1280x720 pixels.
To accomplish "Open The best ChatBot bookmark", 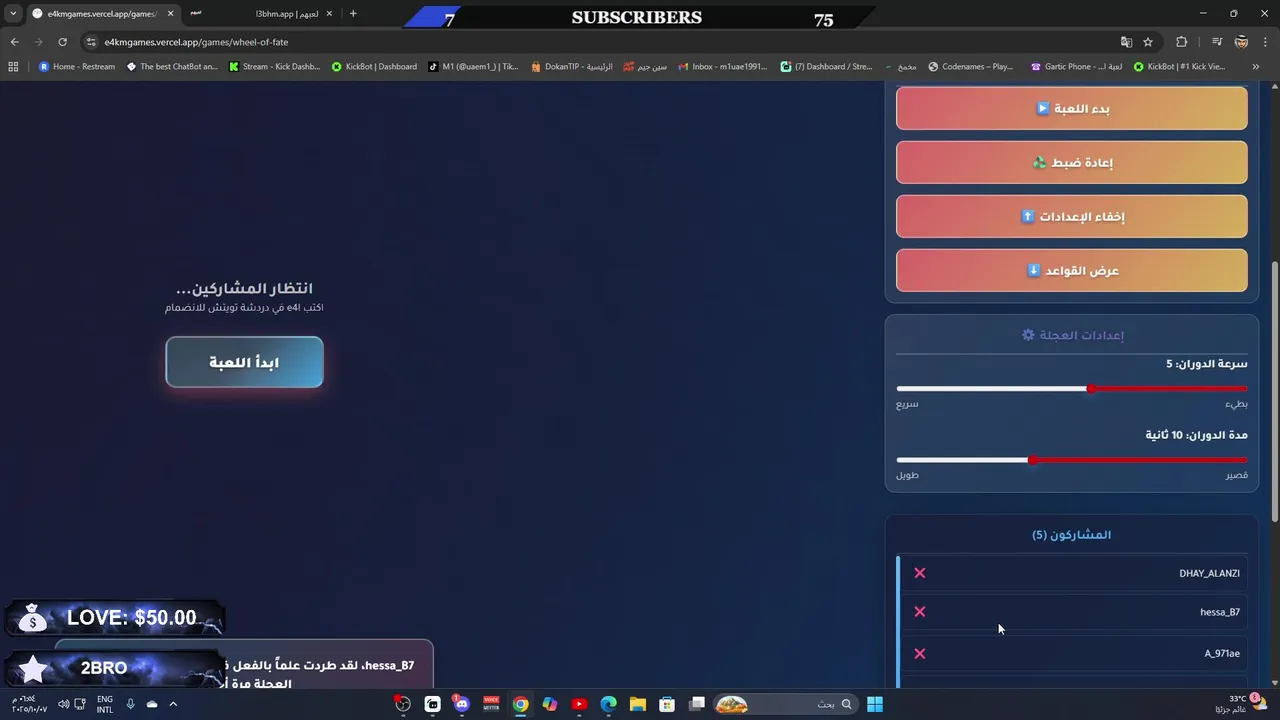I will click(172, 67).
